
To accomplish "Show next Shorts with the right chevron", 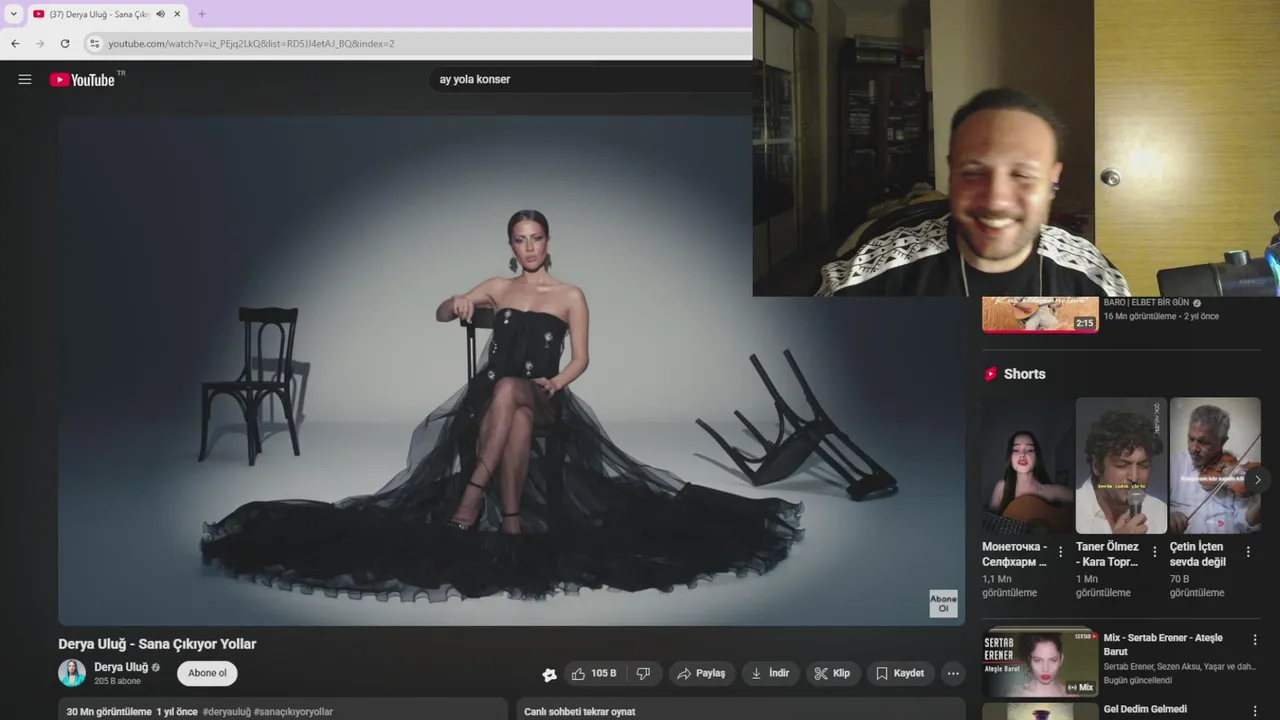I will [1257, 480].
